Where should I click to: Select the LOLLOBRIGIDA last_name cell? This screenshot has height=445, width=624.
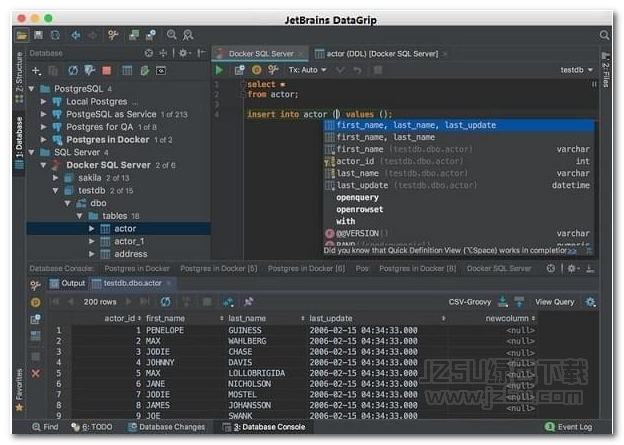[x=266, y=373]
